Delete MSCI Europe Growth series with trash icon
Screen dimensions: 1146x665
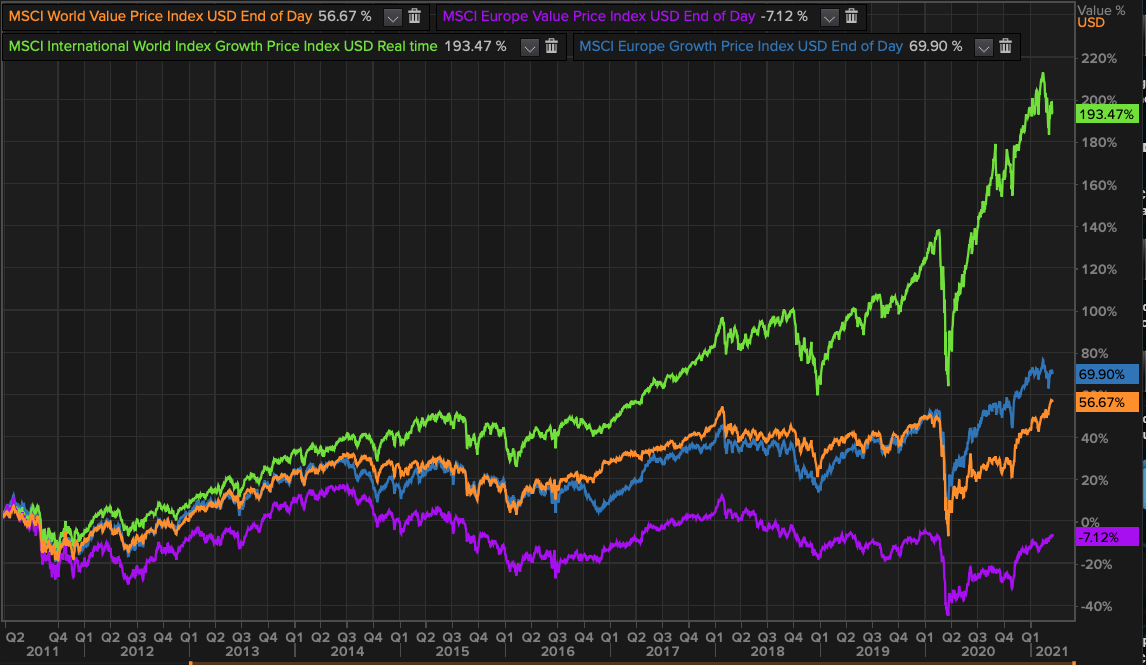click(1006, 47)
